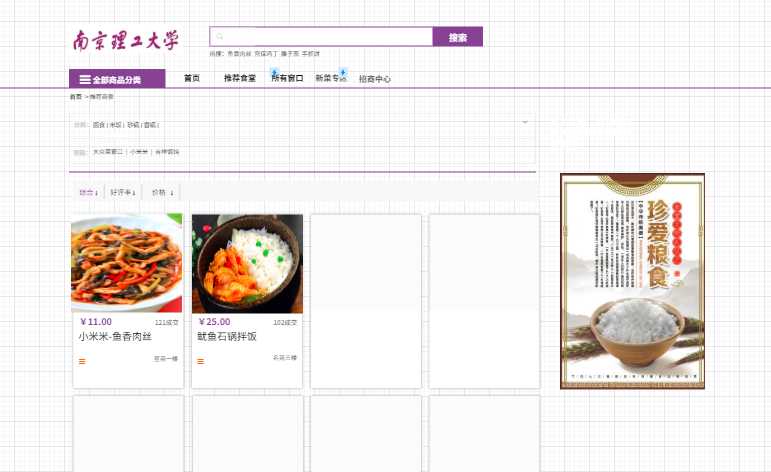Click price ¥11.00
Screen dimensions: 771x472
[96, 322]
